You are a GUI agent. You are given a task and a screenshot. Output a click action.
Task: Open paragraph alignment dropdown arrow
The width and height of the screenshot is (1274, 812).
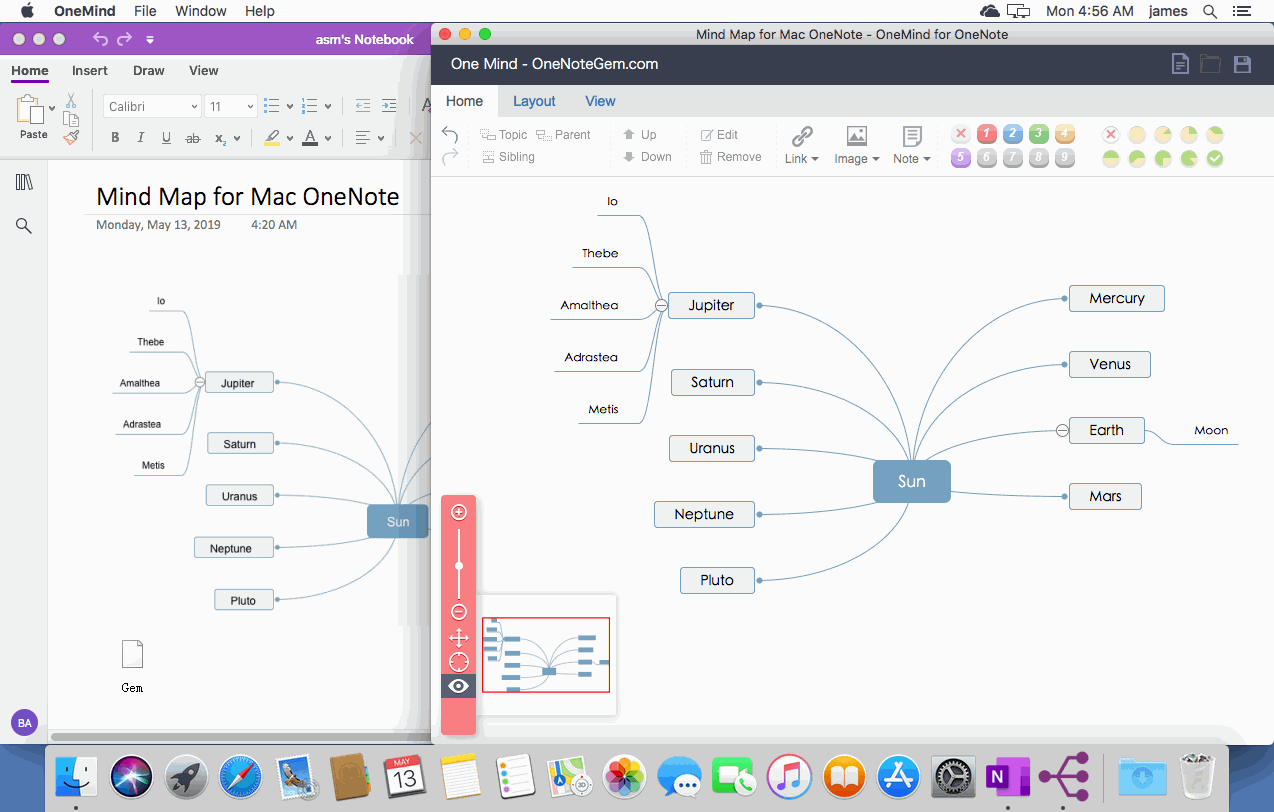pos(382,138)
